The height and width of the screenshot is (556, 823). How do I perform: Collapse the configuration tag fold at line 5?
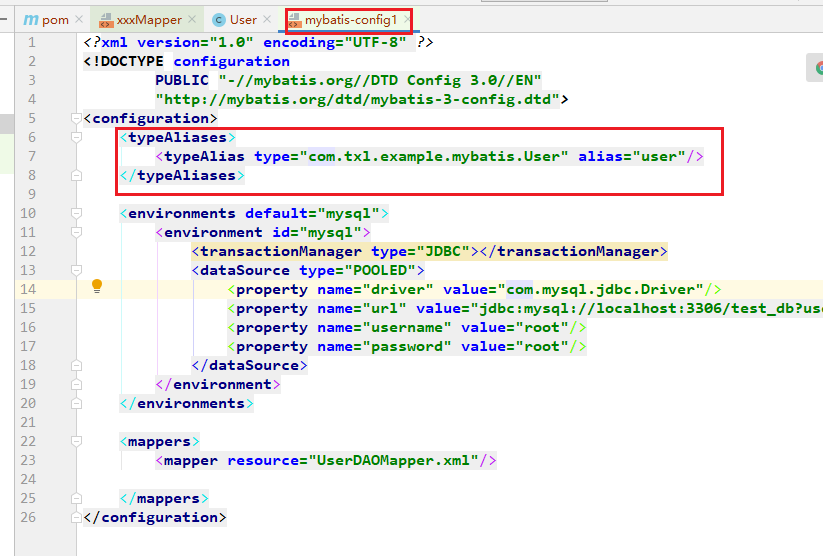pyautogui.click(x=77, y=118)
